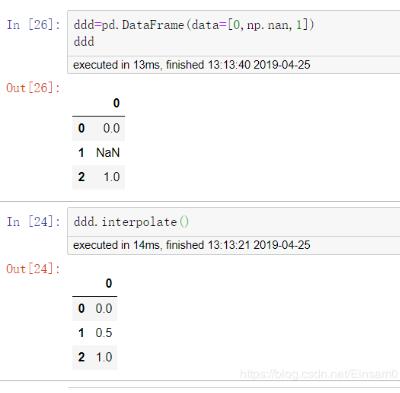Click NaN cell in first output table
400x393 pixels.
click(x=108, y=153)
